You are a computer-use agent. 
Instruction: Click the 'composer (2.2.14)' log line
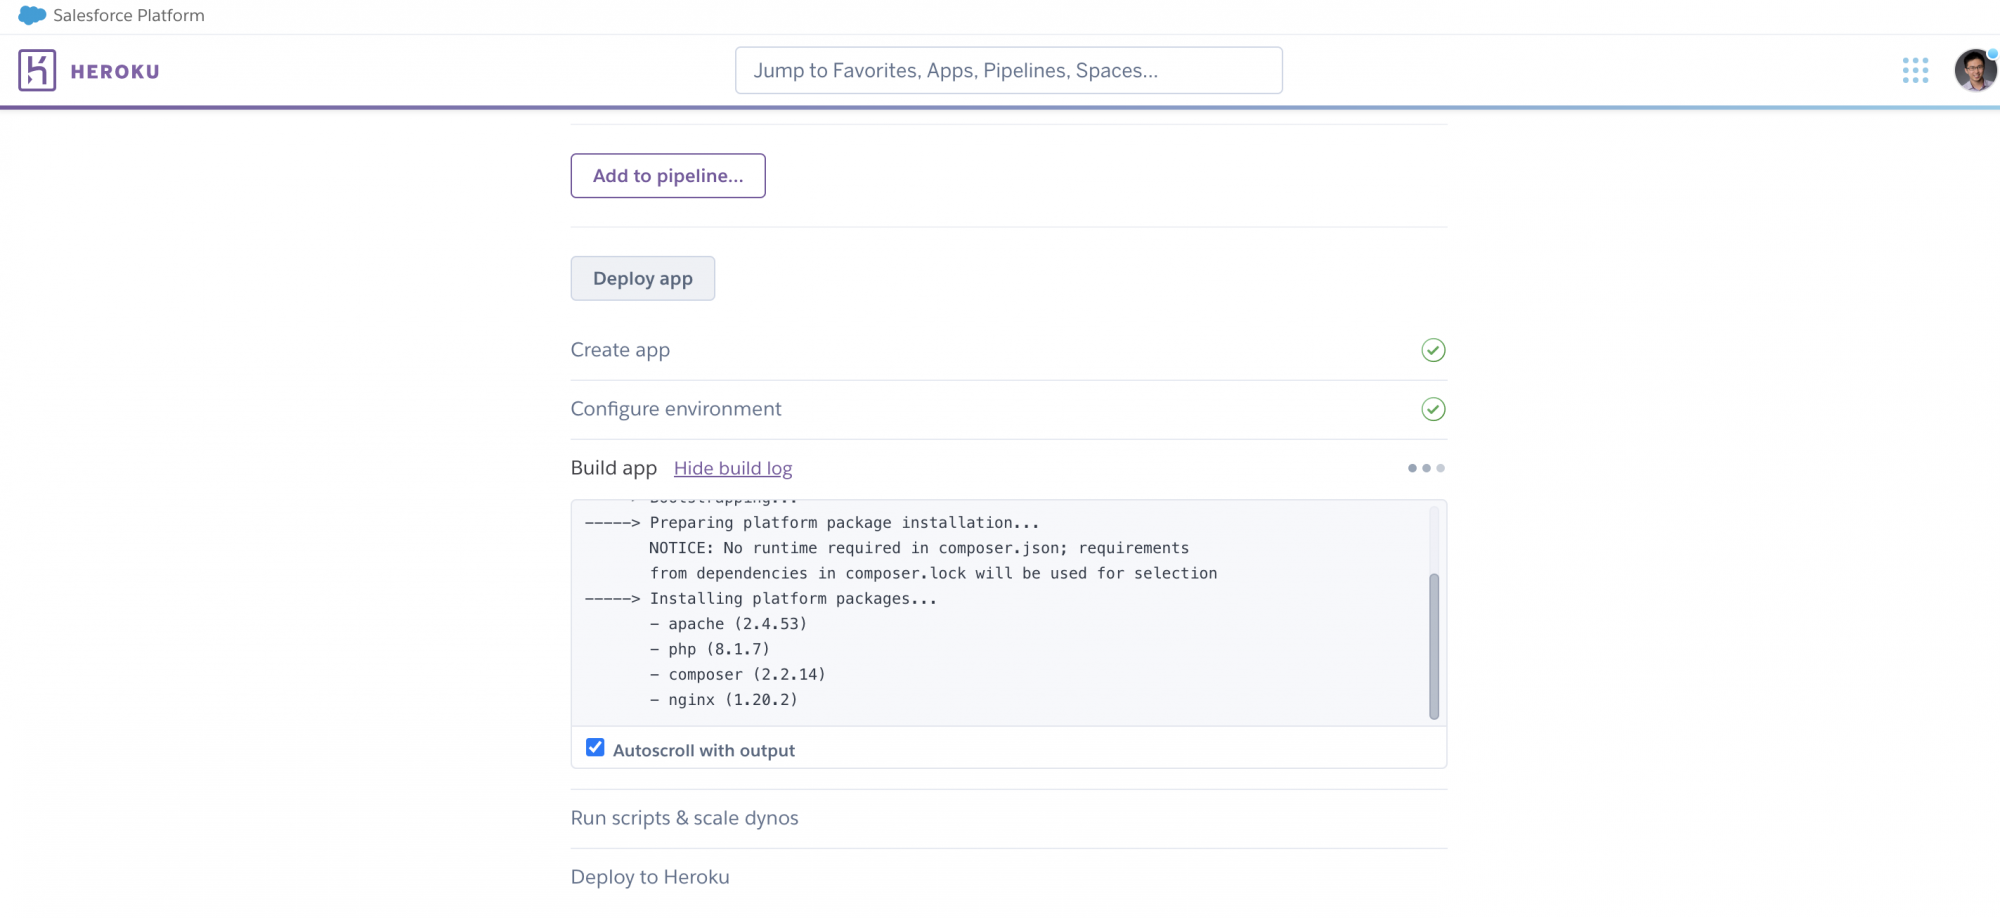click(x=738, y=675)
